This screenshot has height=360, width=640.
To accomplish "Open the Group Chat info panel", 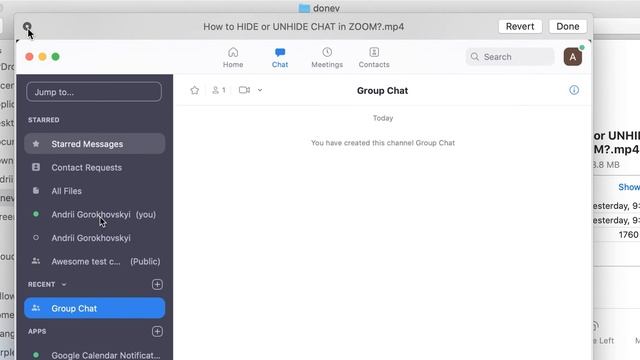I will pyautogui.click(x=574, y=90).
